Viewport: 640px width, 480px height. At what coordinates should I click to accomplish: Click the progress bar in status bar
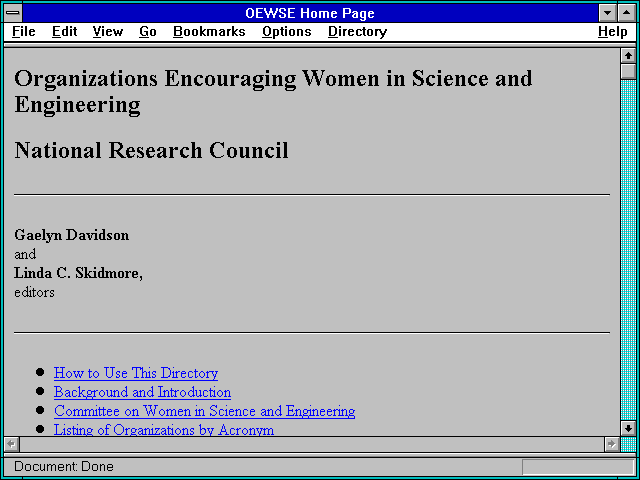pos(578,467)
